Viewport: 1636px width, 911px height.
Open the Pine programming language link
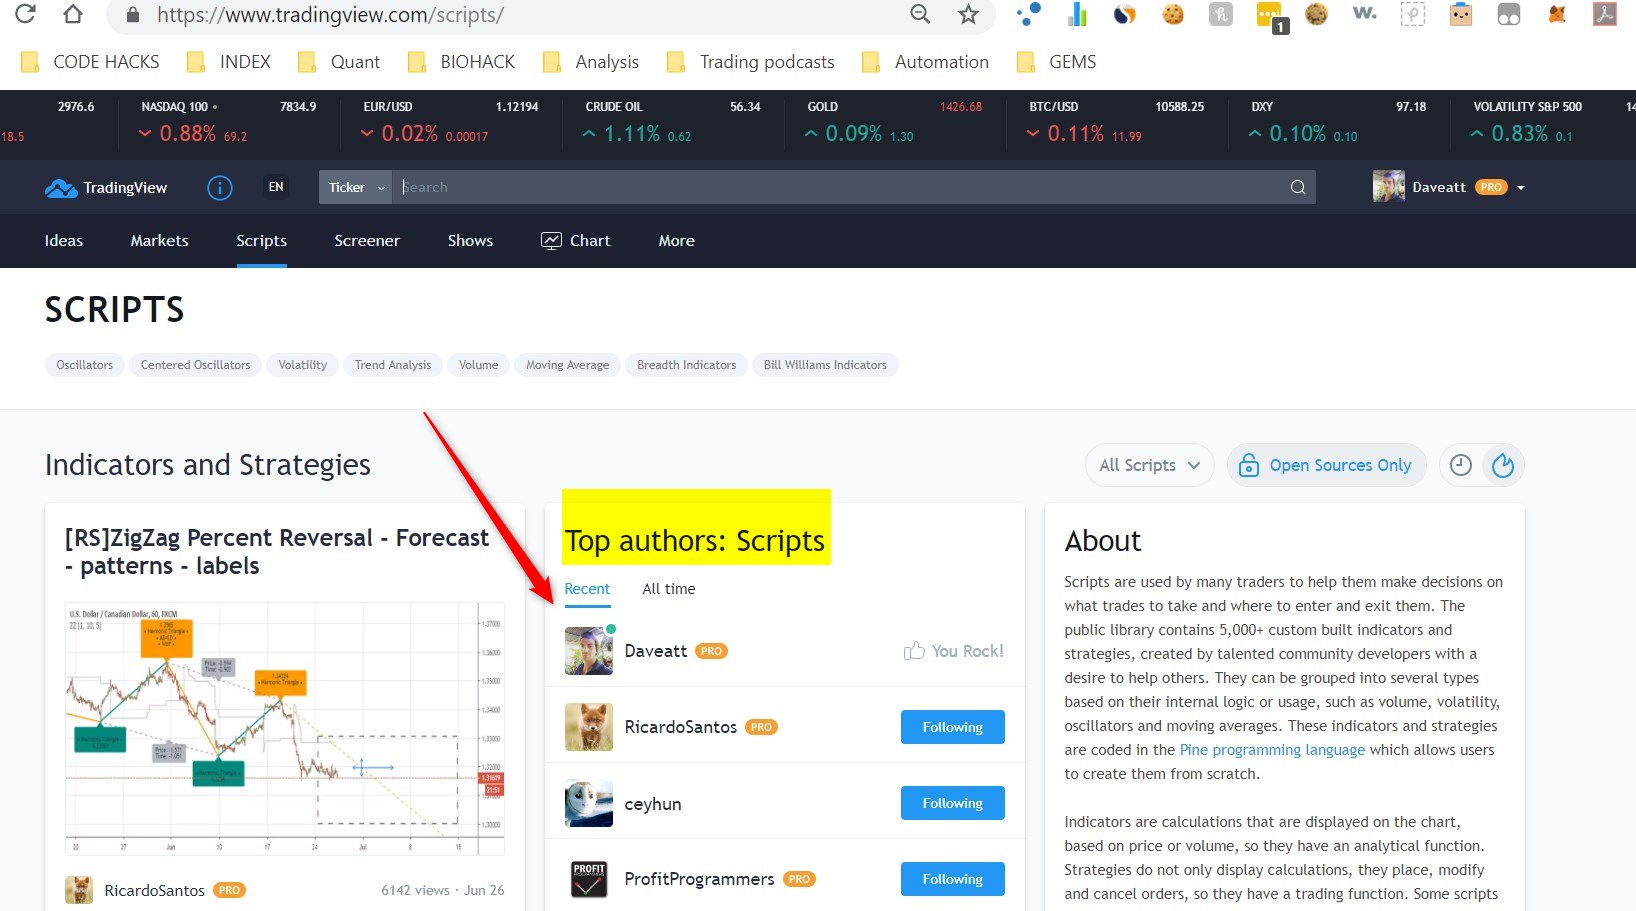point(1272,750)
